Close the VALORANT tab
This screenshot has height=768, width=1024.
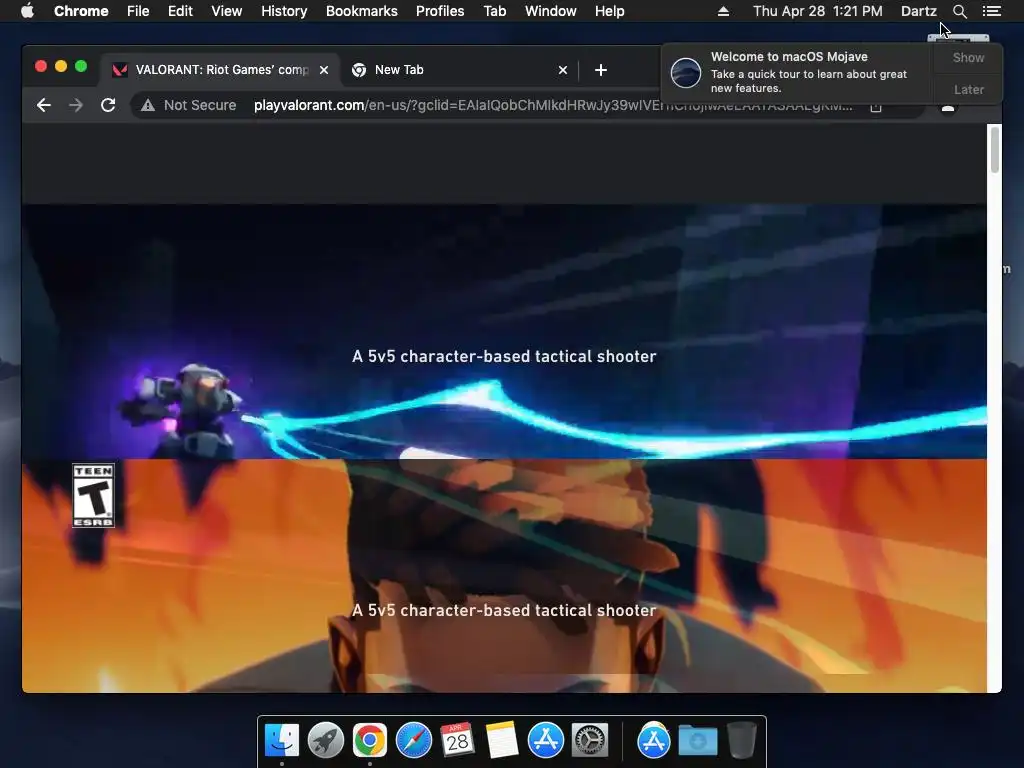(324, 70)
